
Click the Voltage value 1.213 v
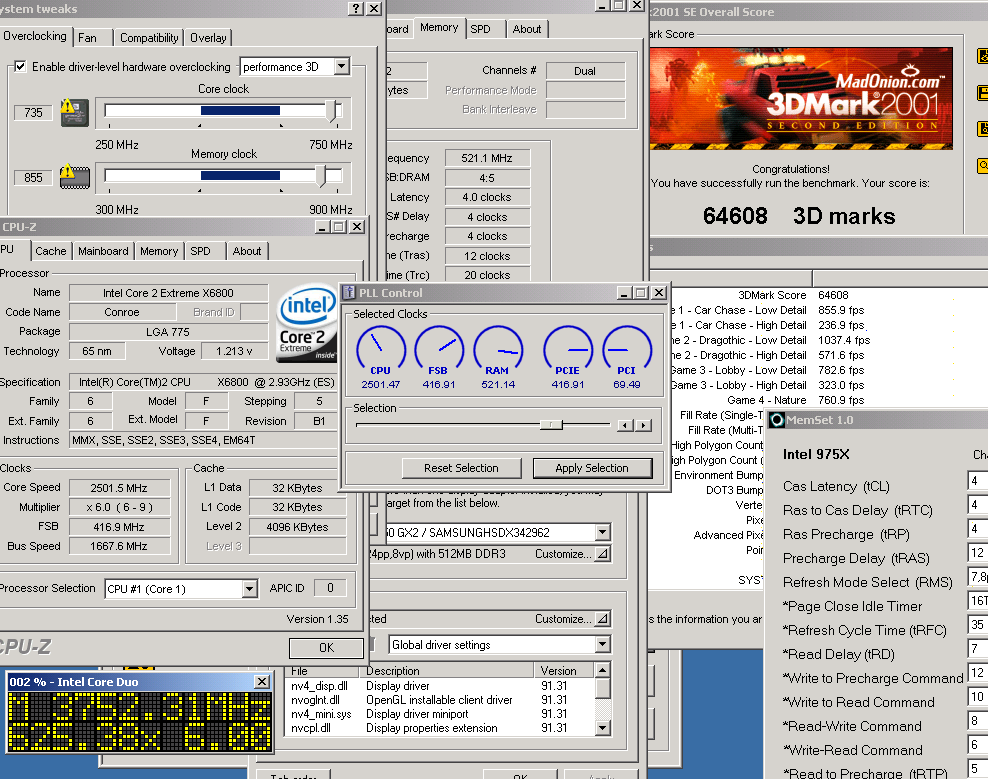(234, 351)
